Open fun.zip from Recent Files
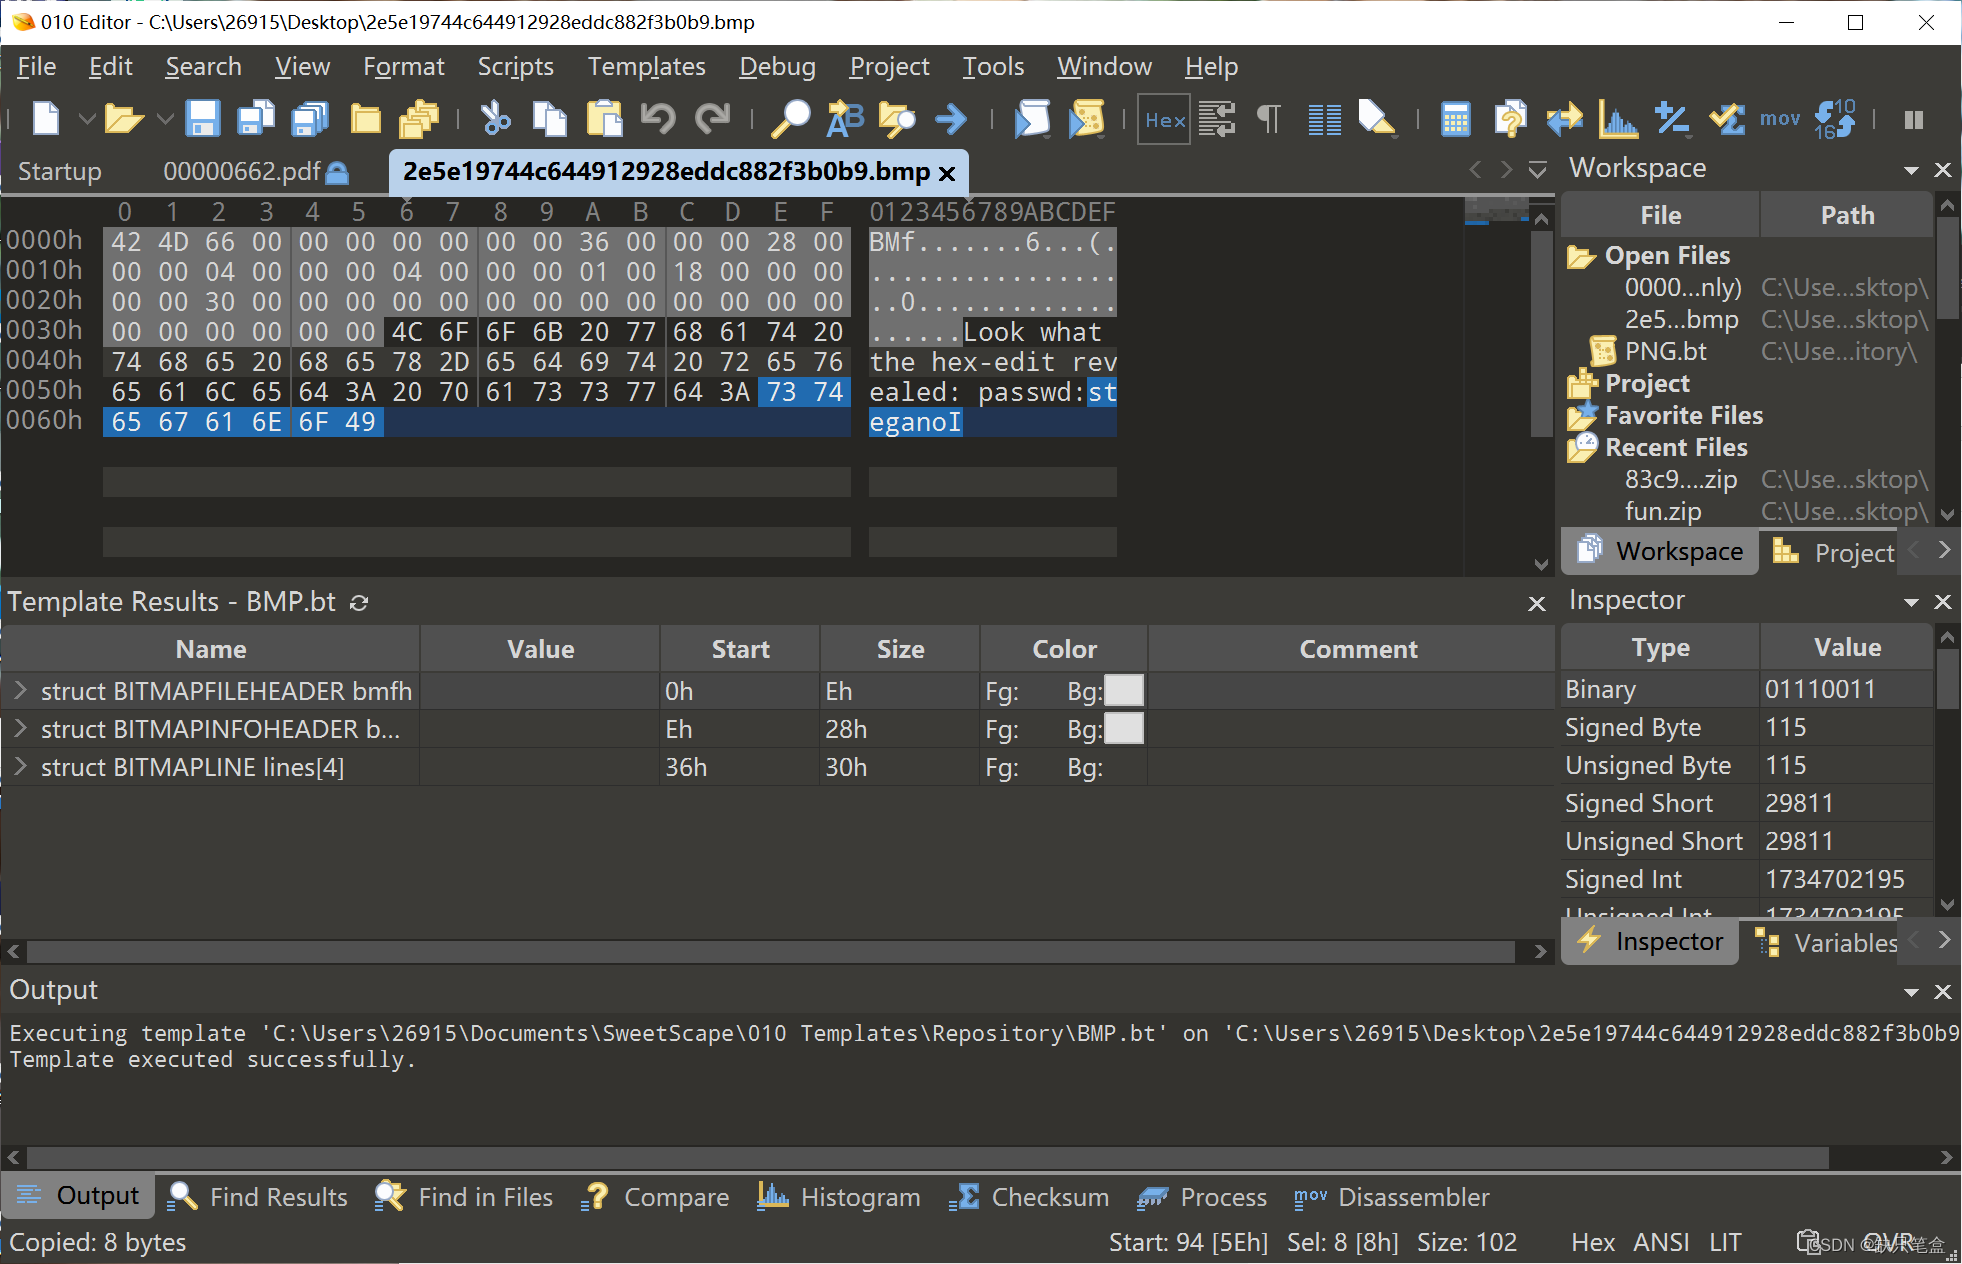 click(x=1662, y=511)
